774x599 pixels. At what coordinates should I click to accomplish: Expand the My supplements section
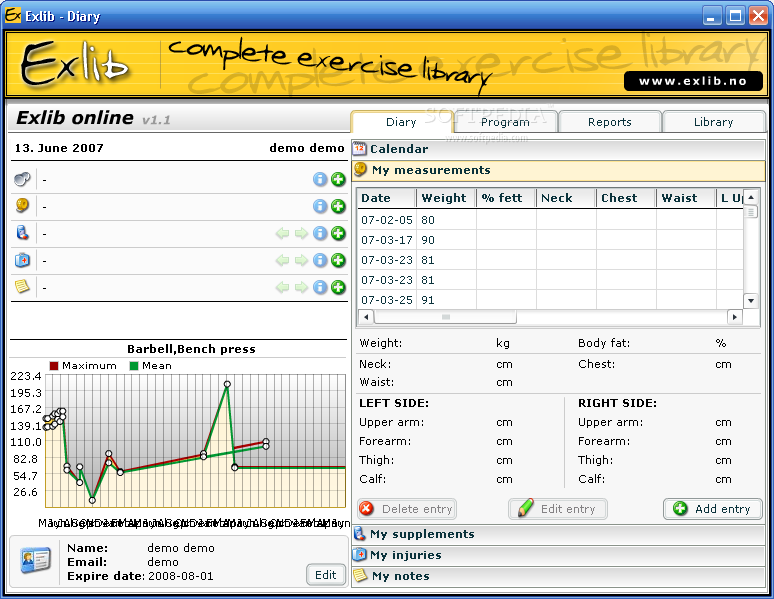pos(558,534)
